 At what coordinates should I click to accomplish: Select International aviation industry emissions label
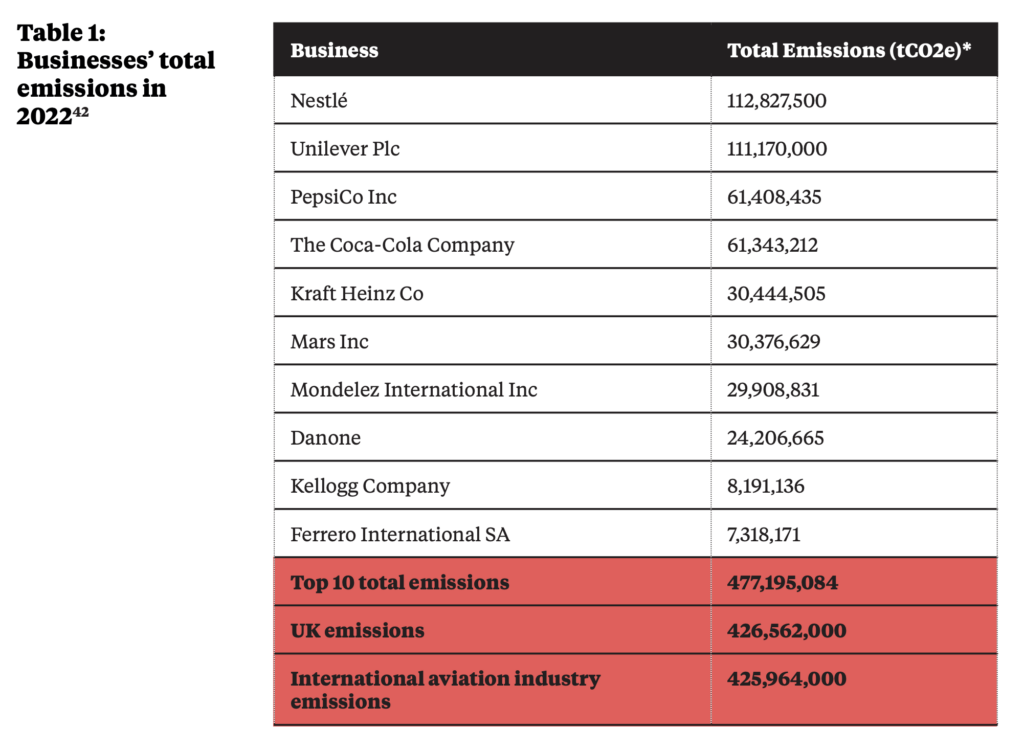pyautogui.click(x=445, y=689)
